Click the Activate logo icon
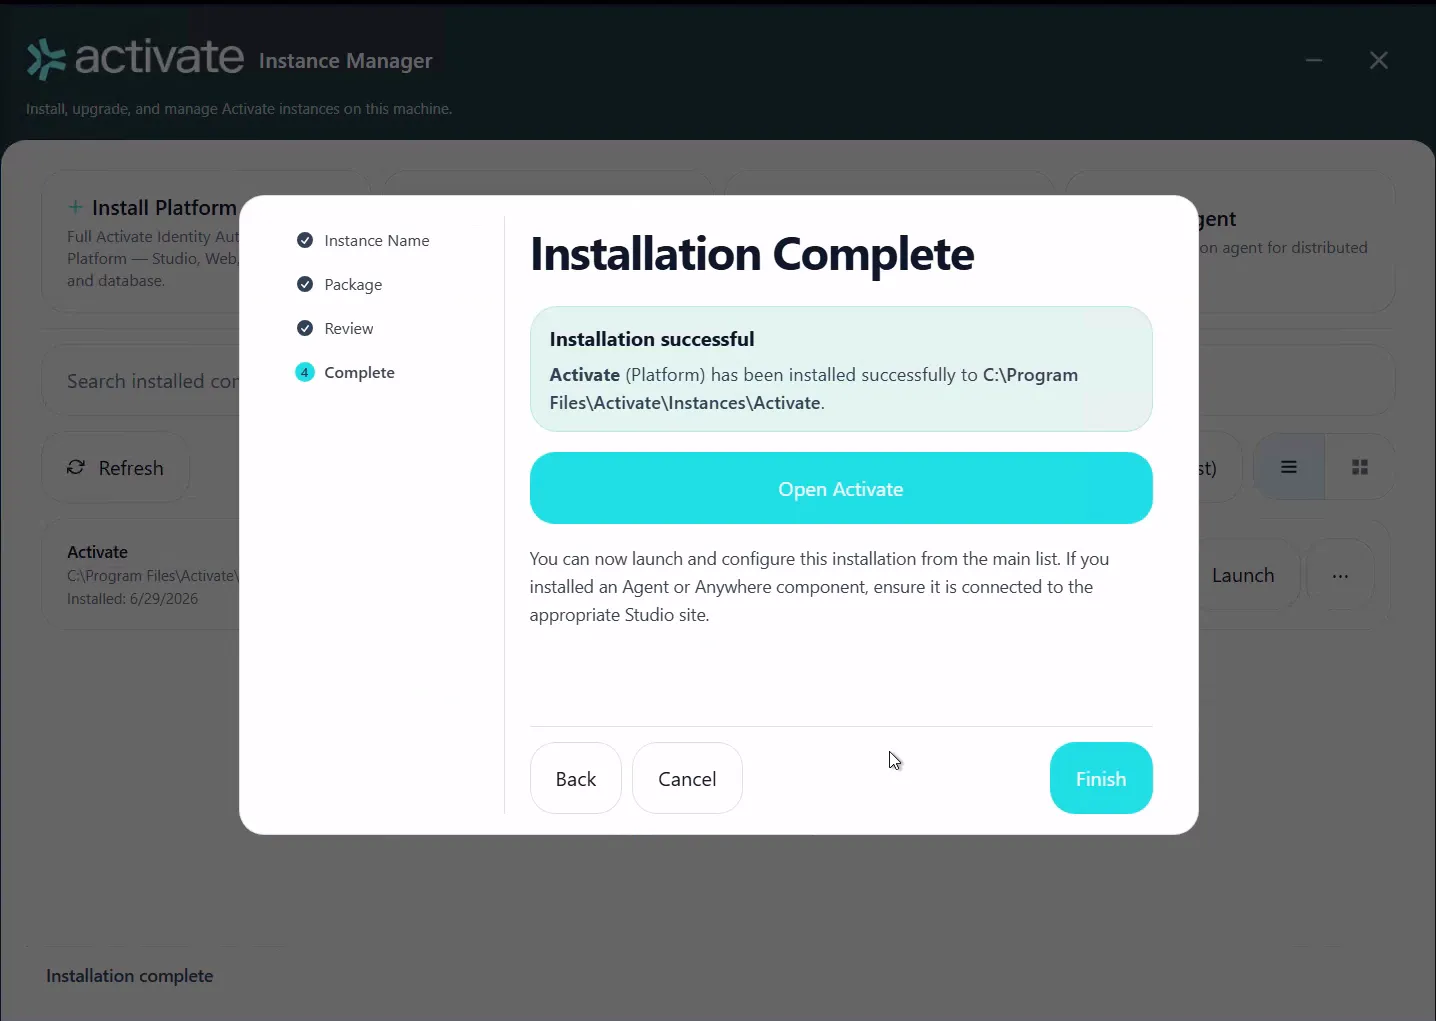 coord(46,59)
